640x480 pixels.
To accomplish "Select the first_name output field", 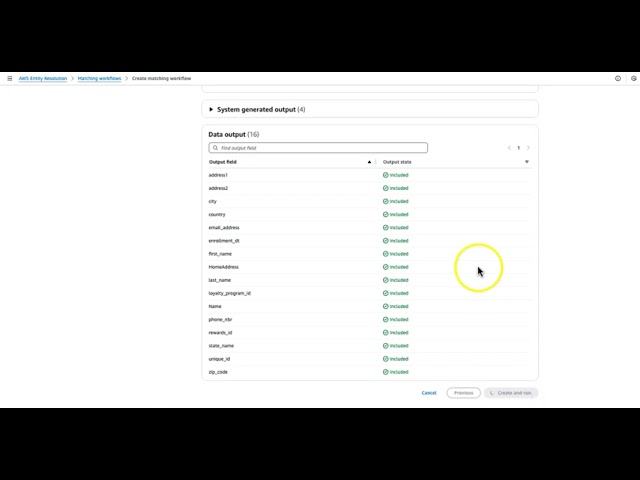I will click(x=220, y=254).
